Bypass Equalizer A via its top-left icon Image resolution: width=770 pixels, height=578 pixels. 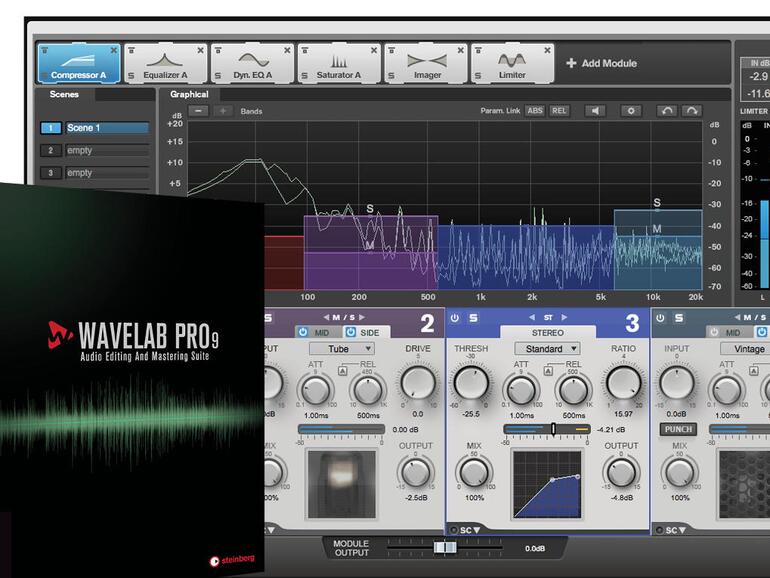pos(131,50)
